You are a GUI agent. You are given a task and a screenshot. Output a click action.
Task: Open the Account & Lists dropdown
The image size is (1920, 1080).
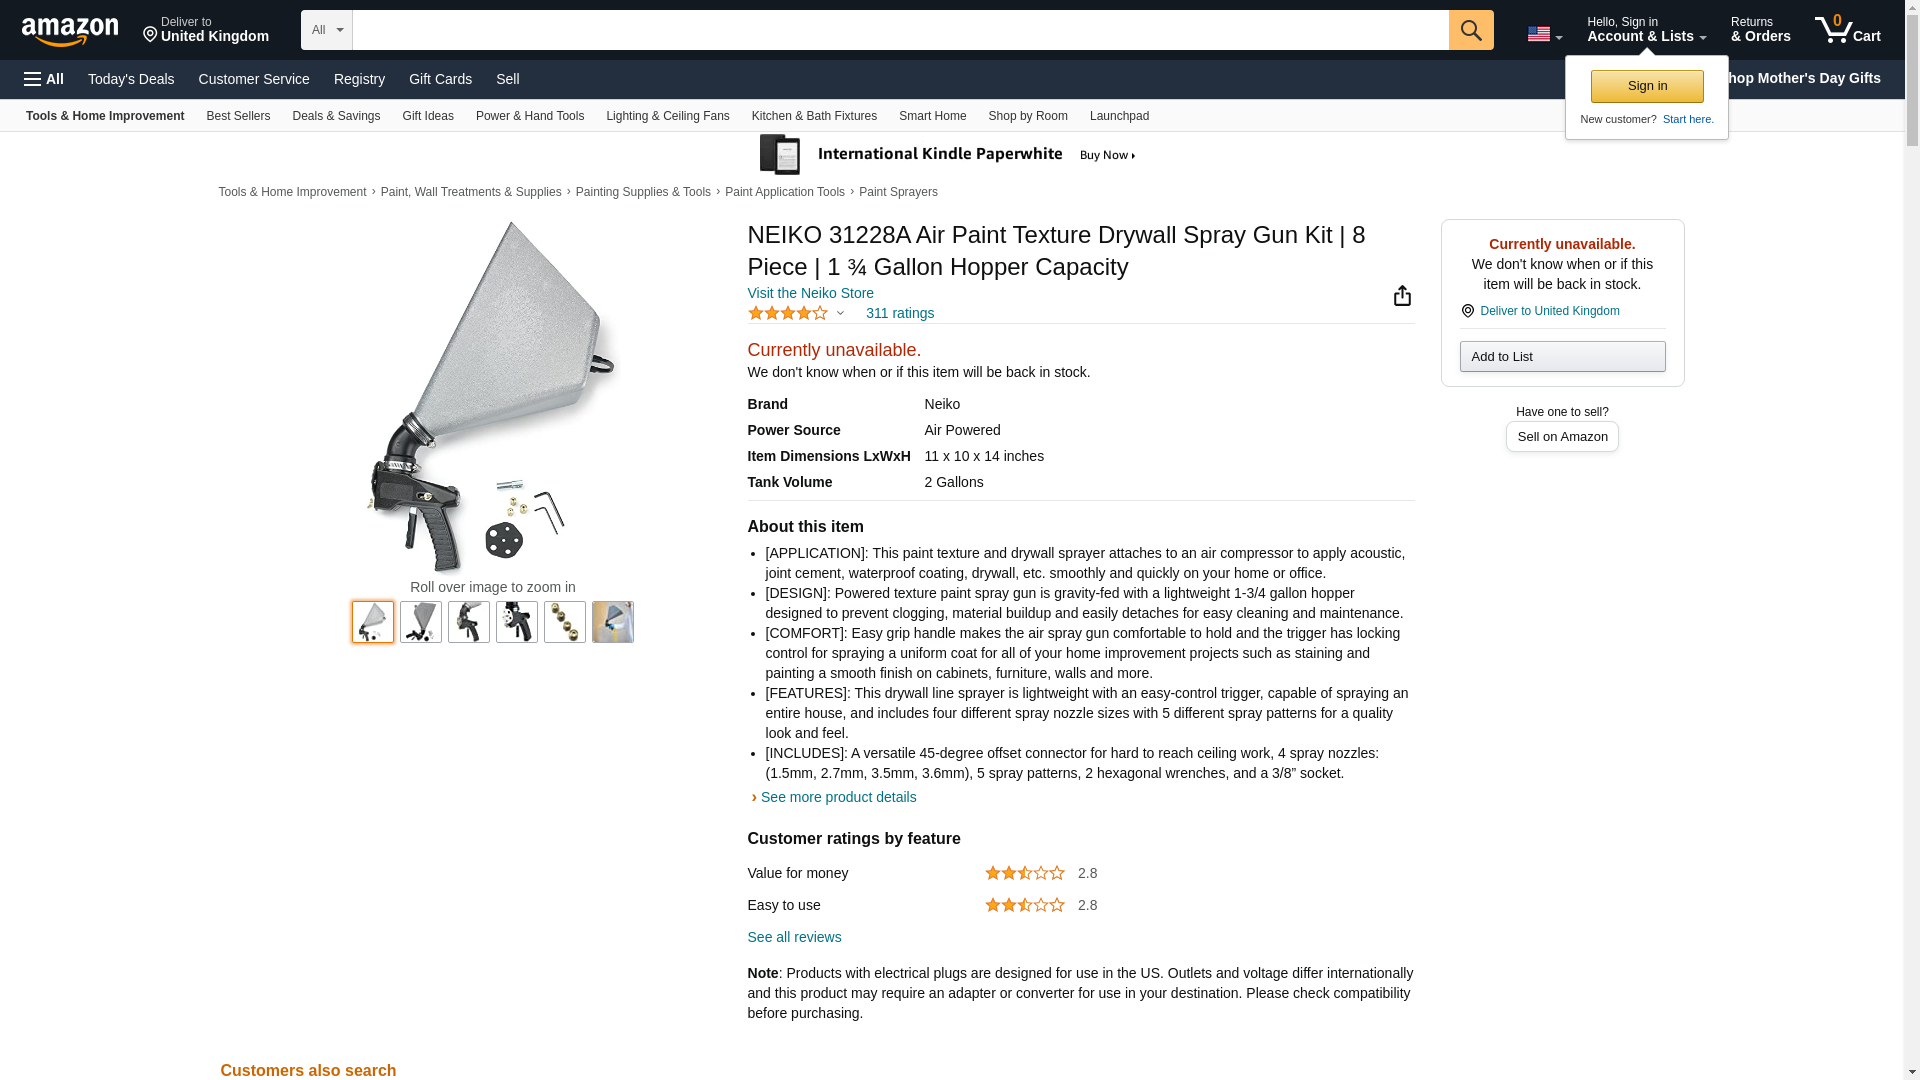[x=1646, y=30]
